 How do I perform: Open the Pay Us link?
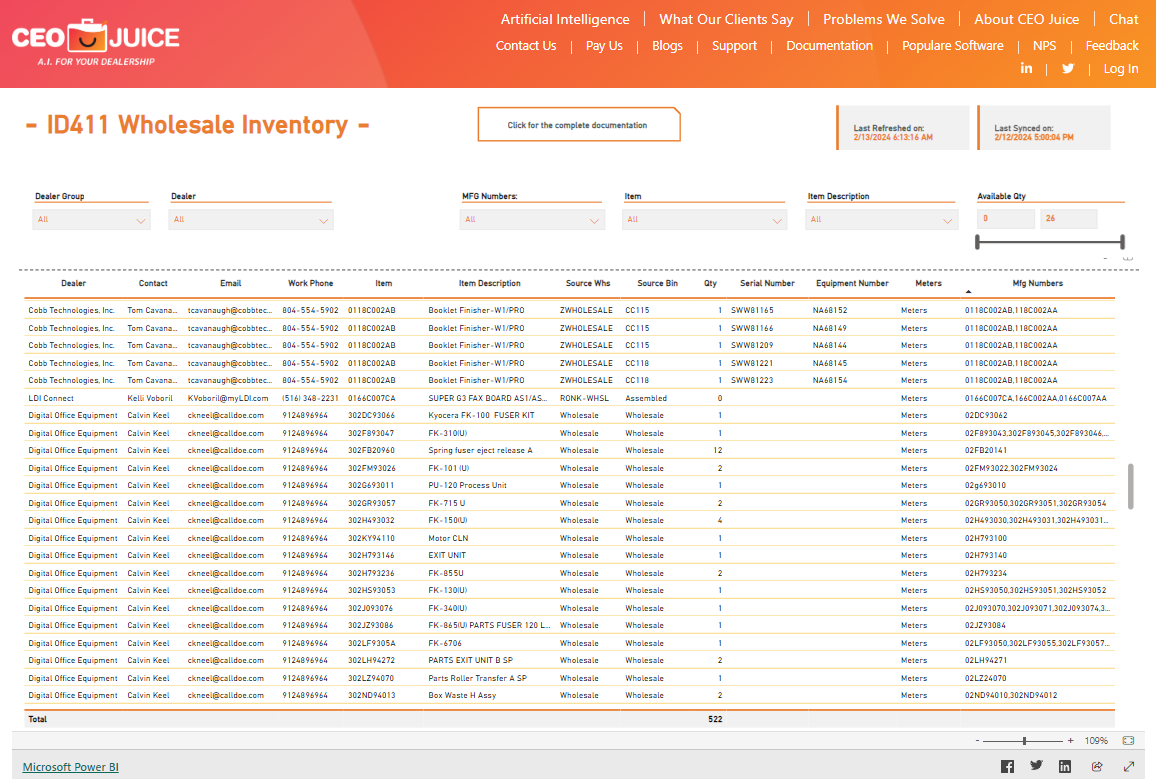pyautogui.click(x=604, y=46)
